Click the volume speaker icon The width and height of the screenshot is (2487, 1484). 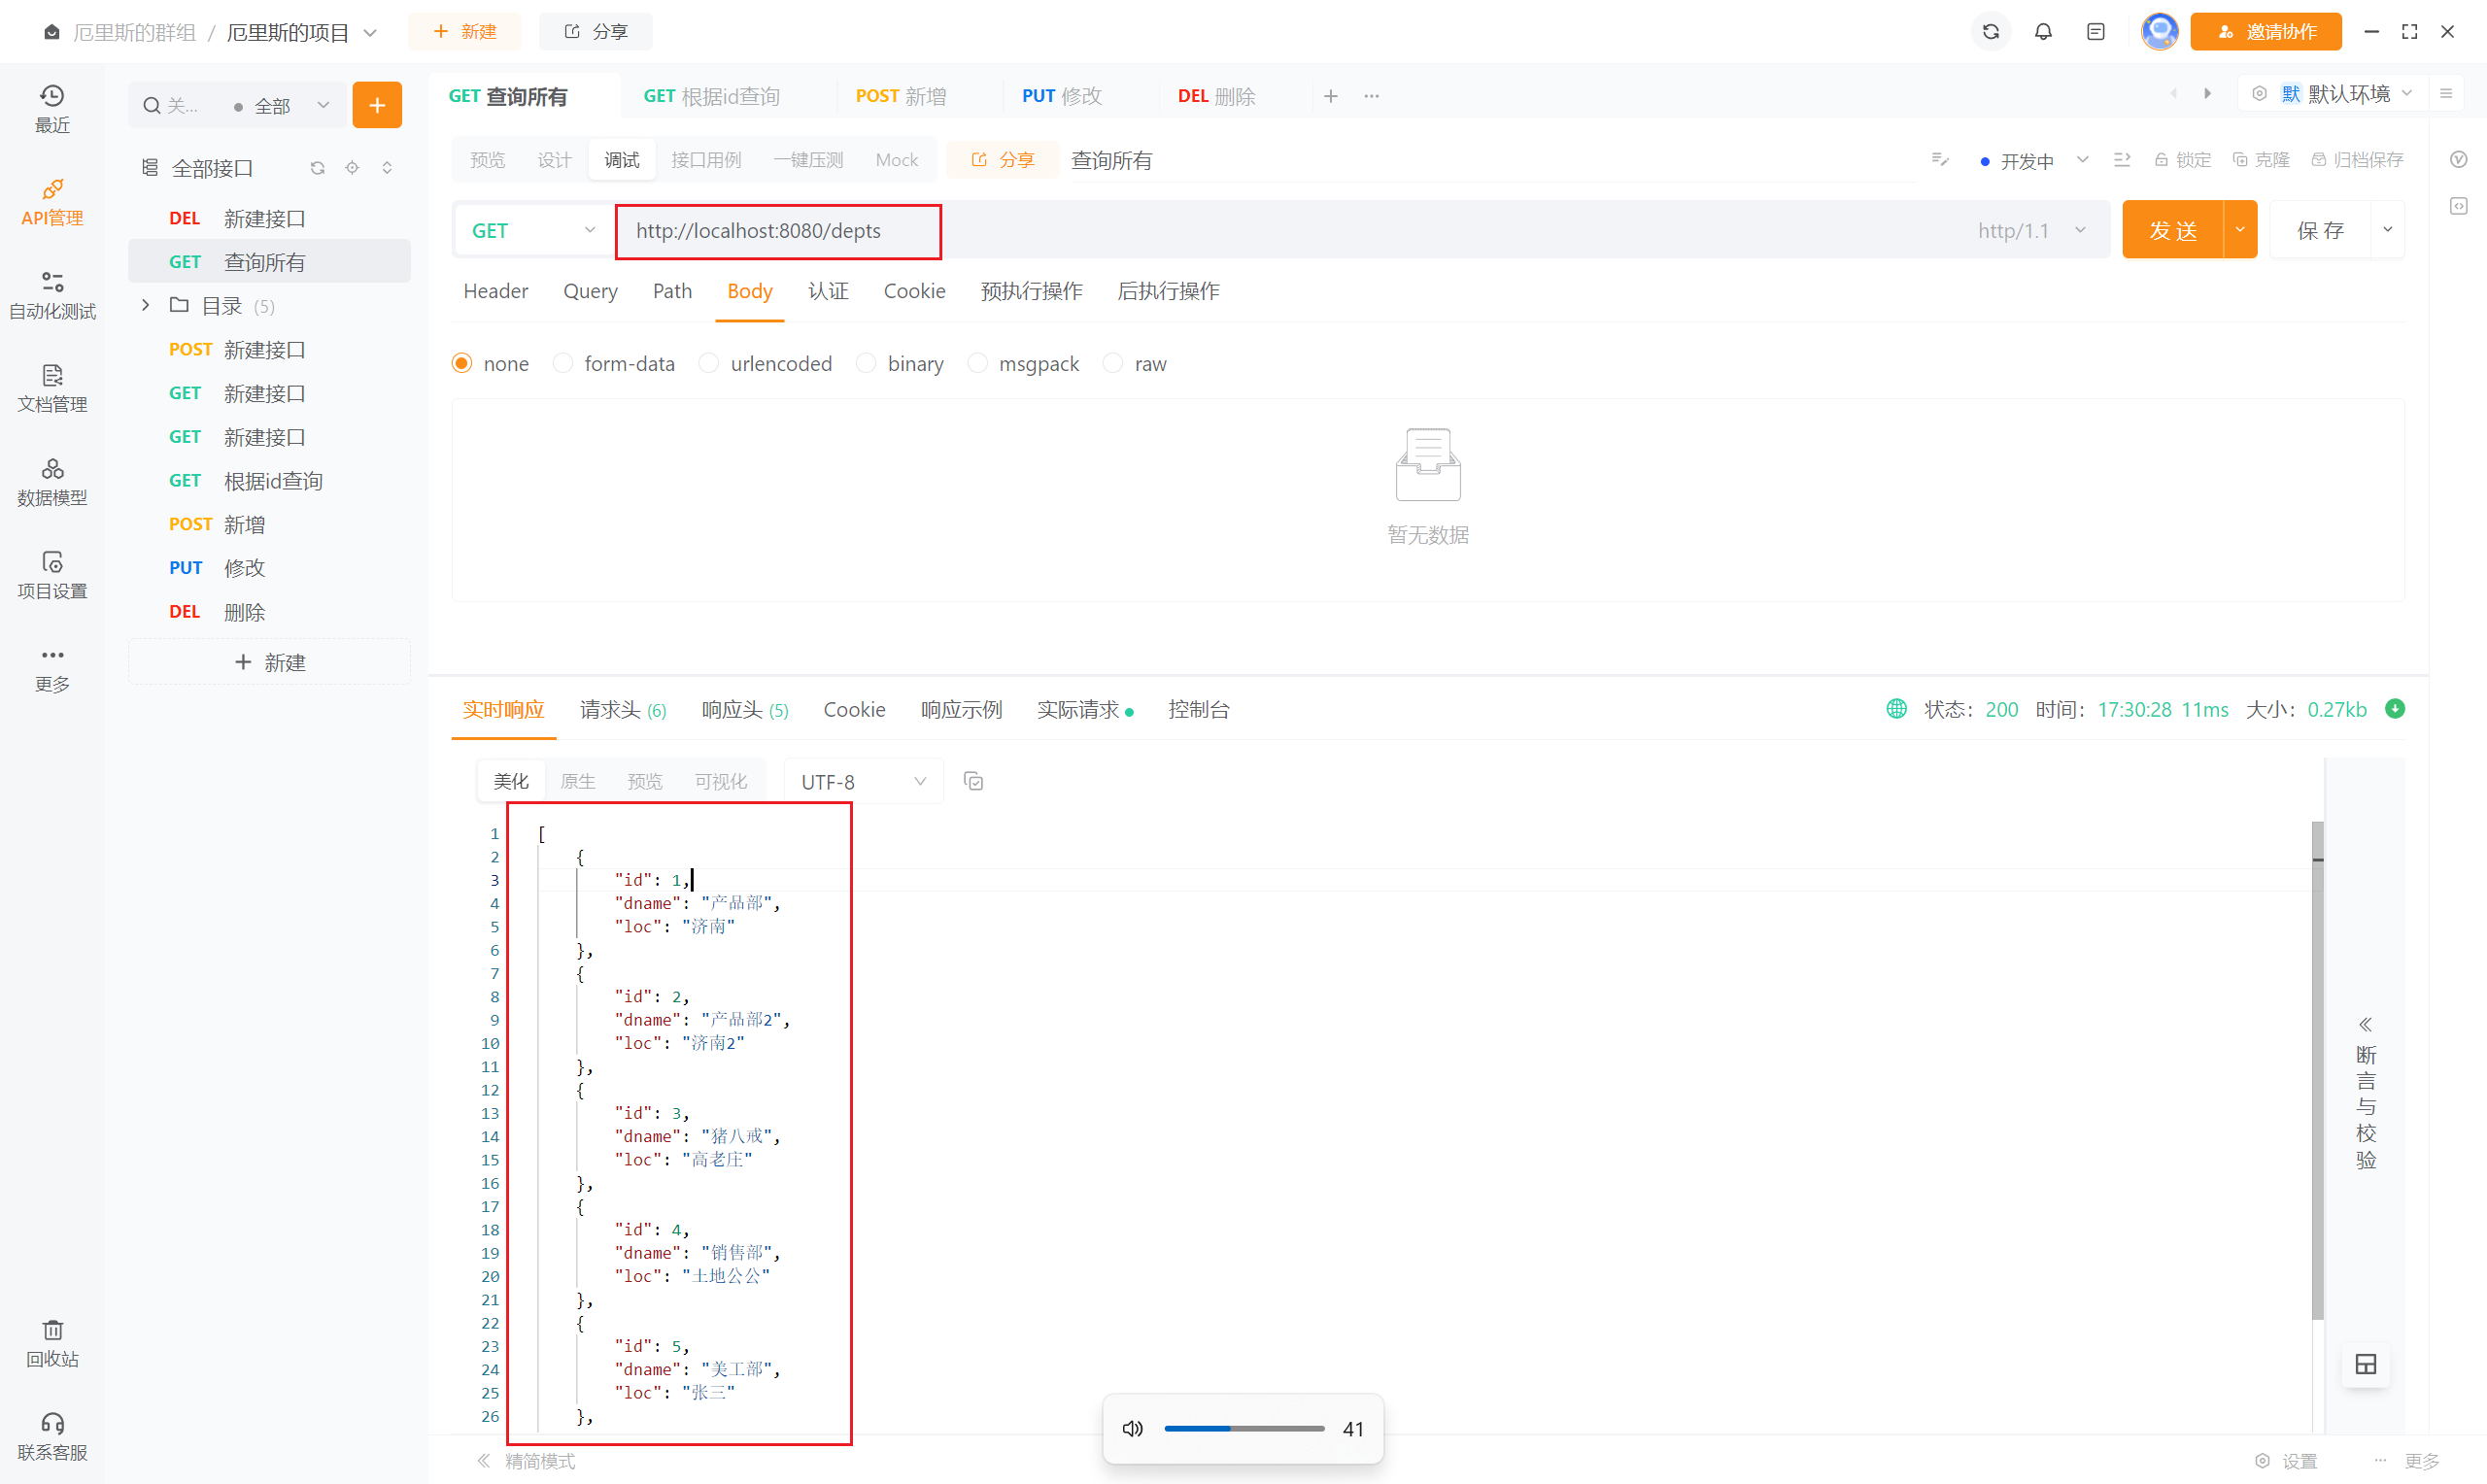pos(1132,1428)
